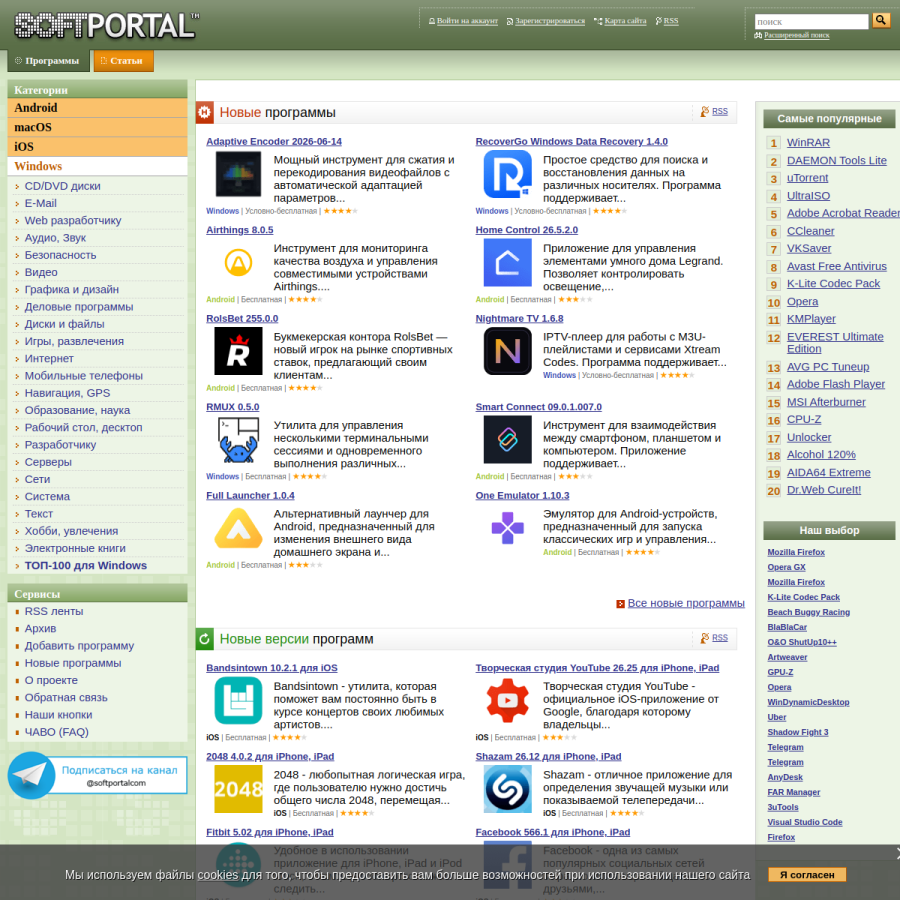900x900 pixels.
Task: Open the Full Launcher app icon
Action: (x=238, y=528)
